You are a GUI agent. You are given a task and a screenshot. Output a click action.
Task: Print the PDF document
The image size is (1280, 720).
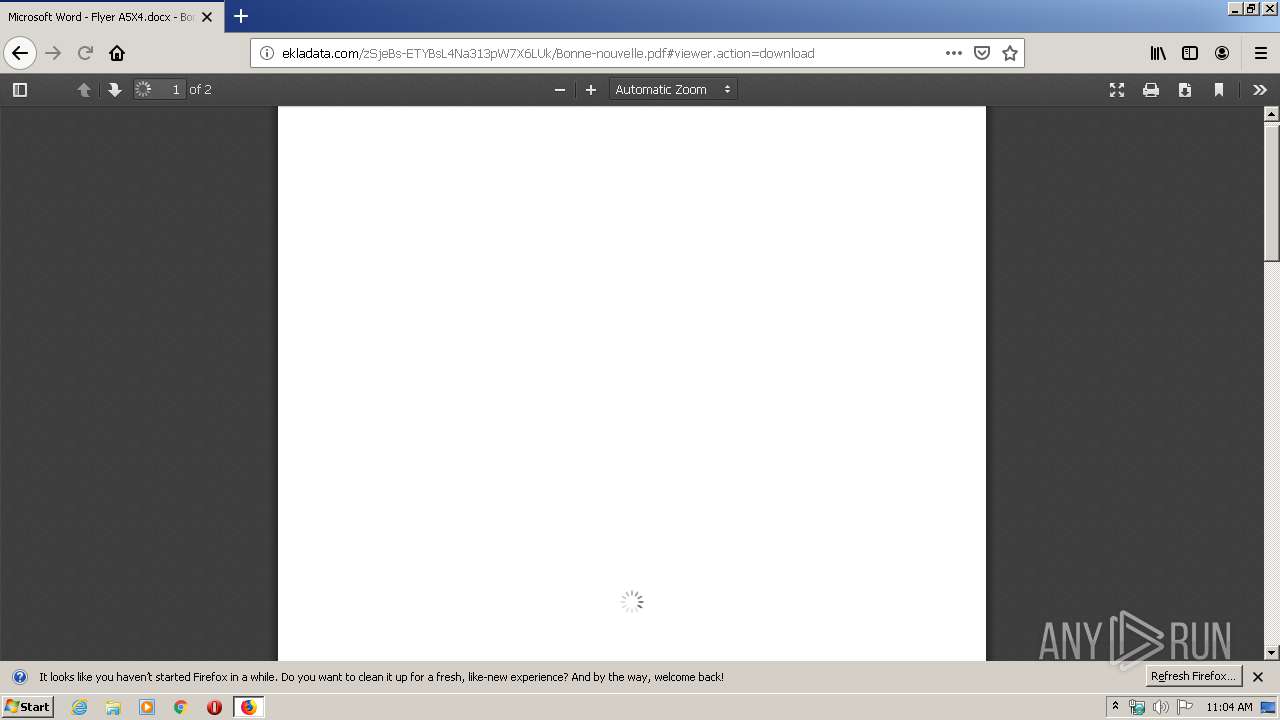1151,90
